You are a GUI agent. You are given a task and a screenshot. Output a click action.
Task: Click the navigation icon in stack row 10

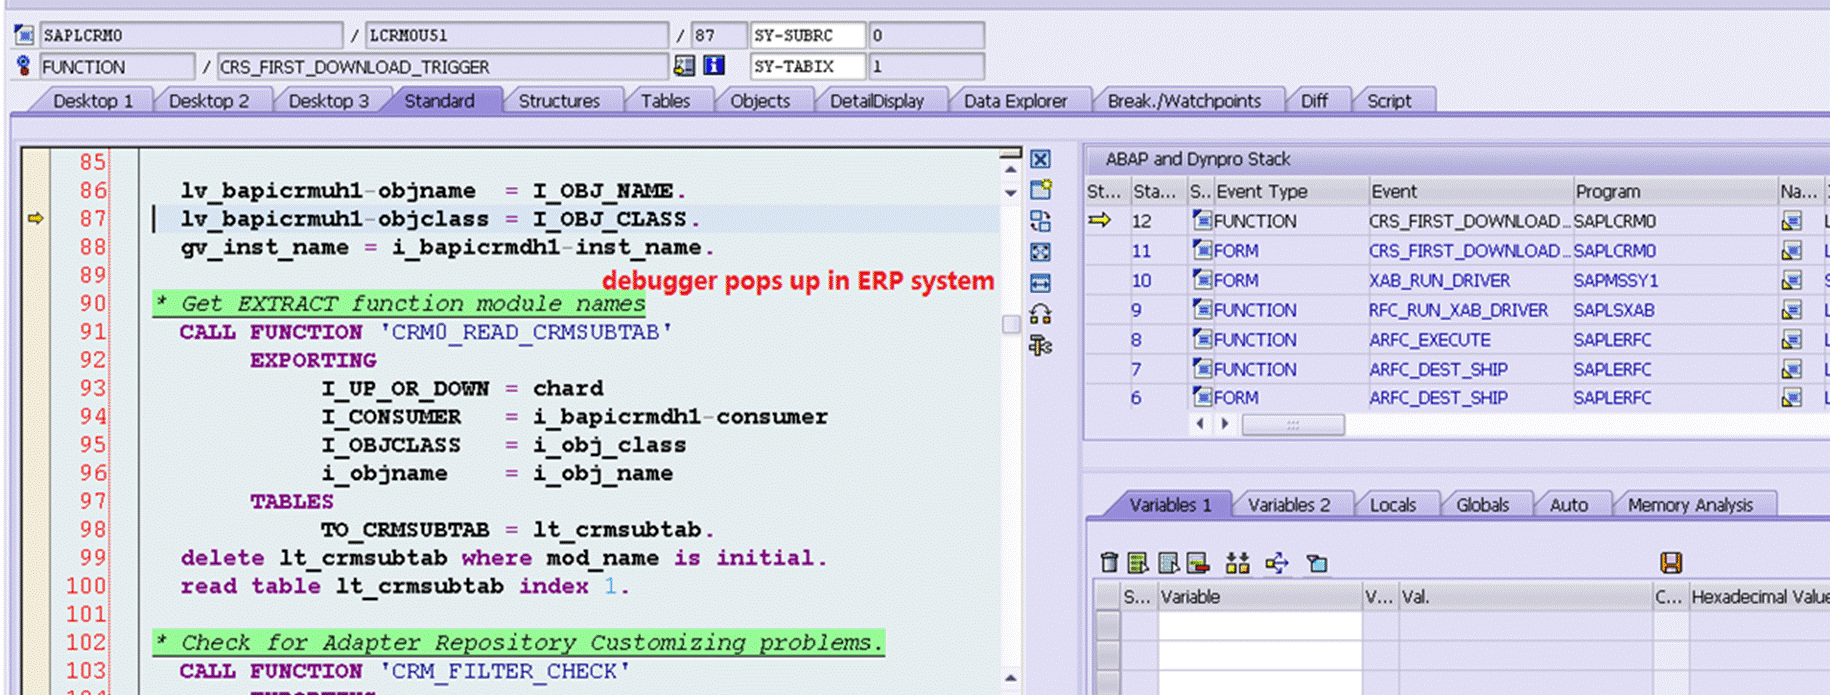(x=1792, y=281)
